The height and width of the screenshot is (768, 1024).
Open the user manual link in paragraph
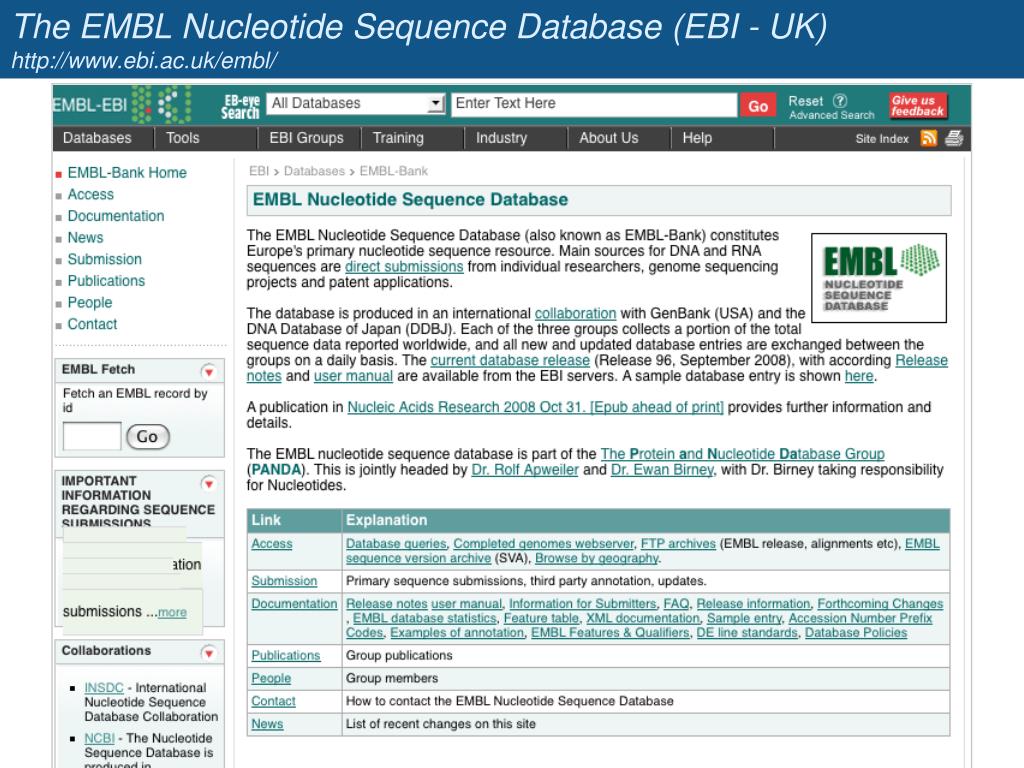point(353,376)
